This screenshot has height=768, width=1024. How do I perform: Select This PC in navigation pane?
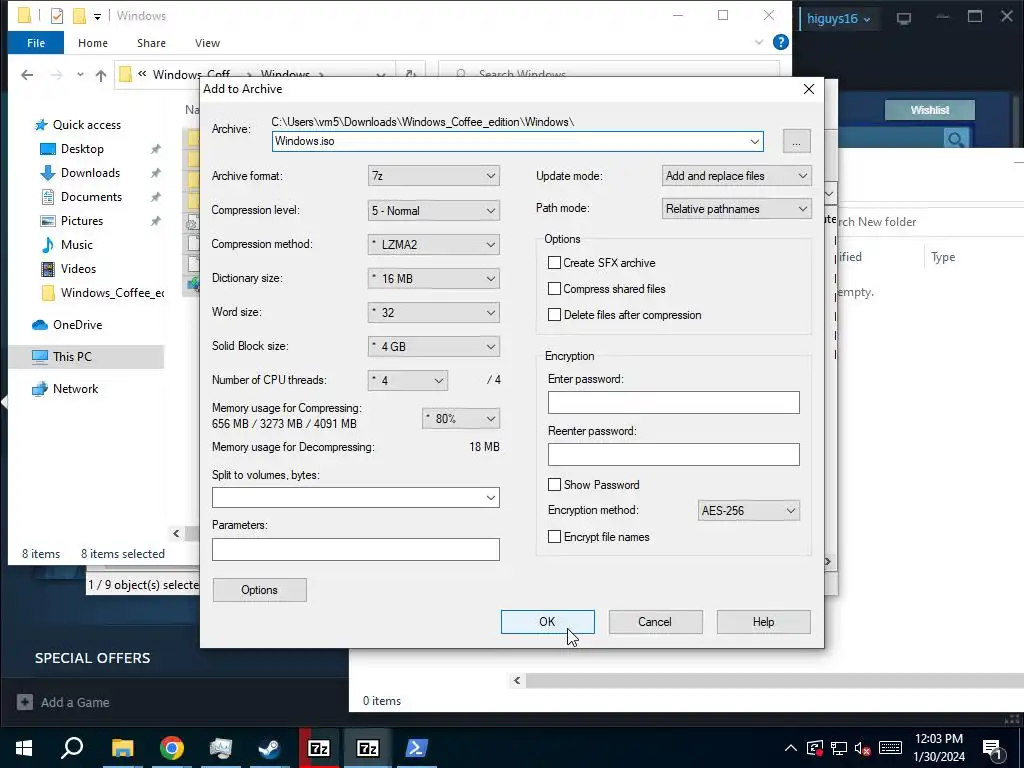click(72, 357)
